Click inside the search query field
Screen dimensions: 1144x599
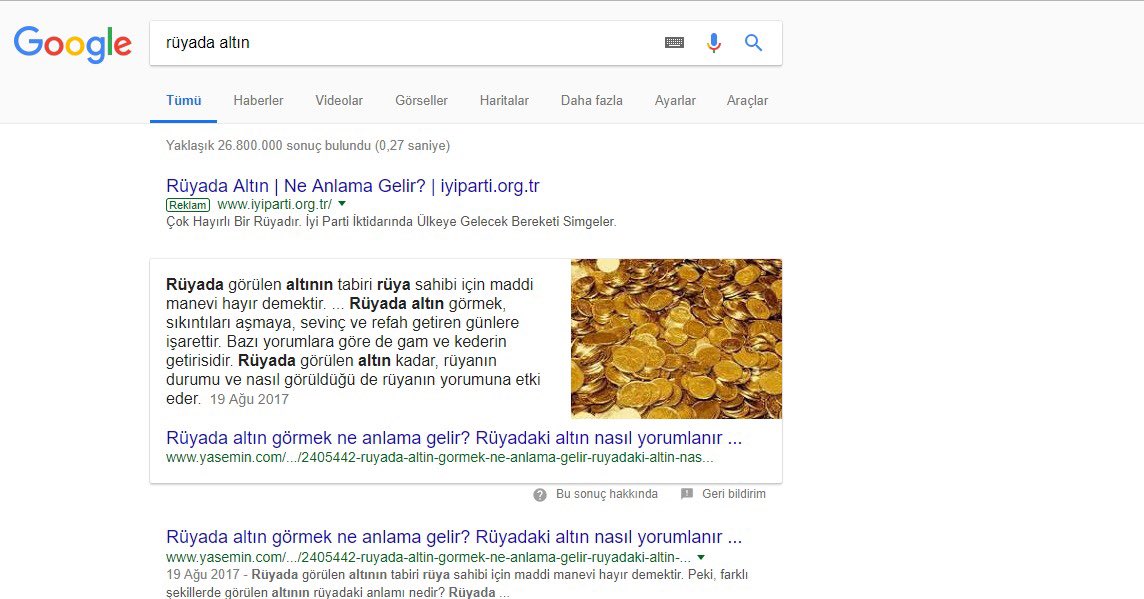coord(400,42)
